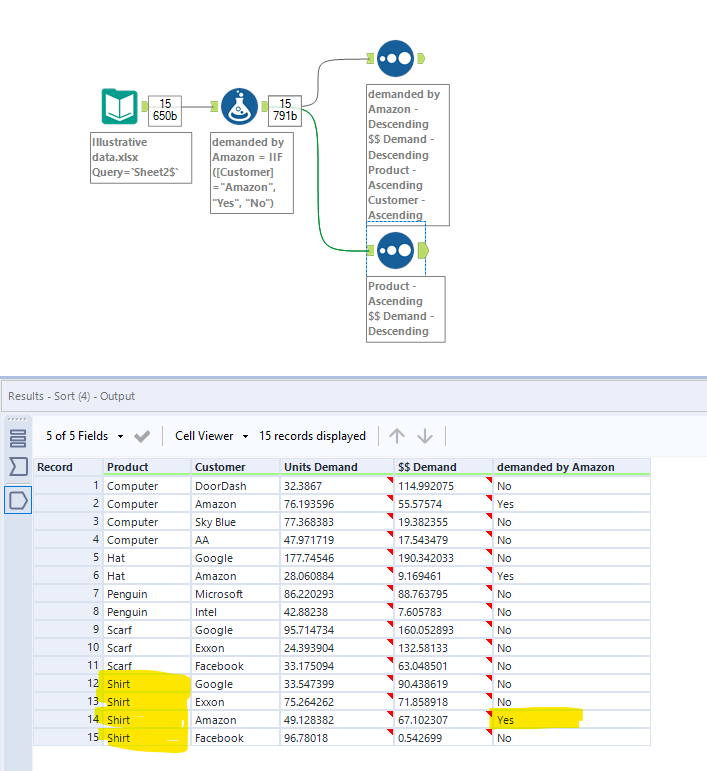
Task: Click the 15 records displayed label
Action: pos(313,436)
